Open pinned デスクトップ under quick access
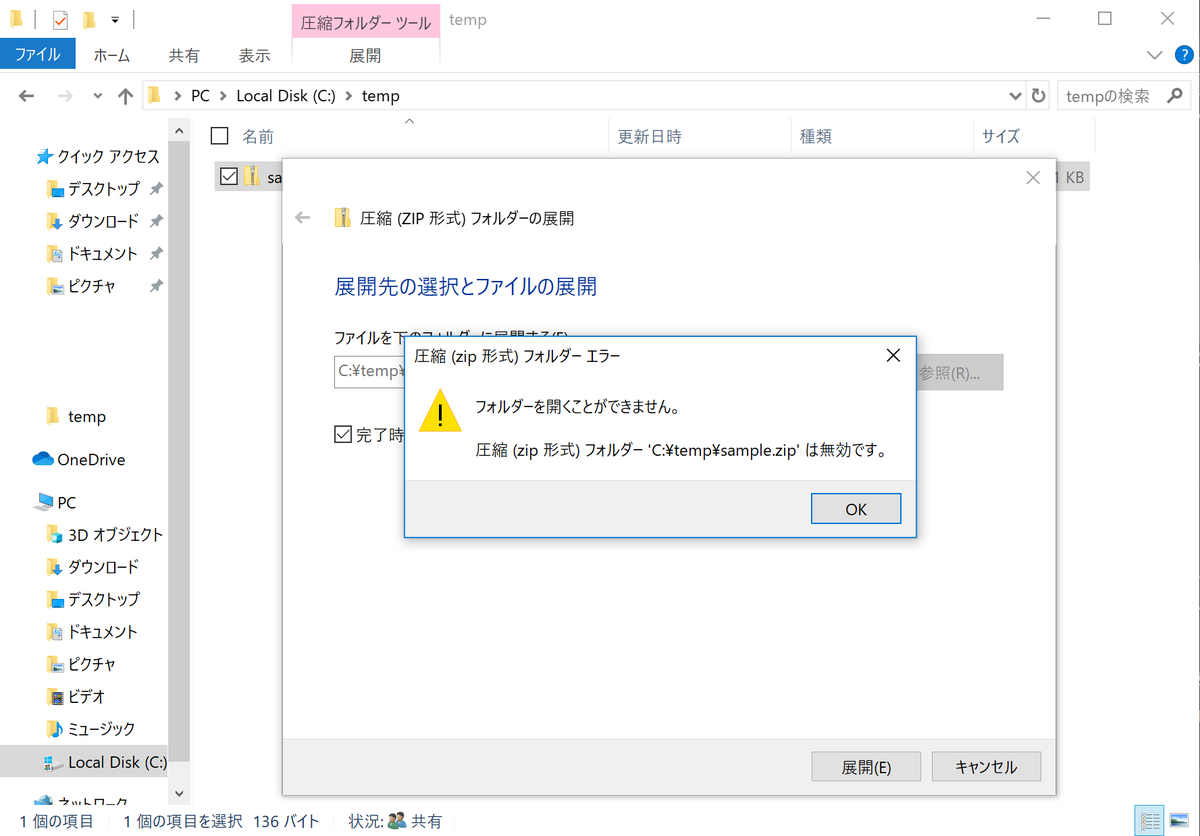Image resolution: width=1200 pixels, height=836 pixels. [x=94, y=188]
